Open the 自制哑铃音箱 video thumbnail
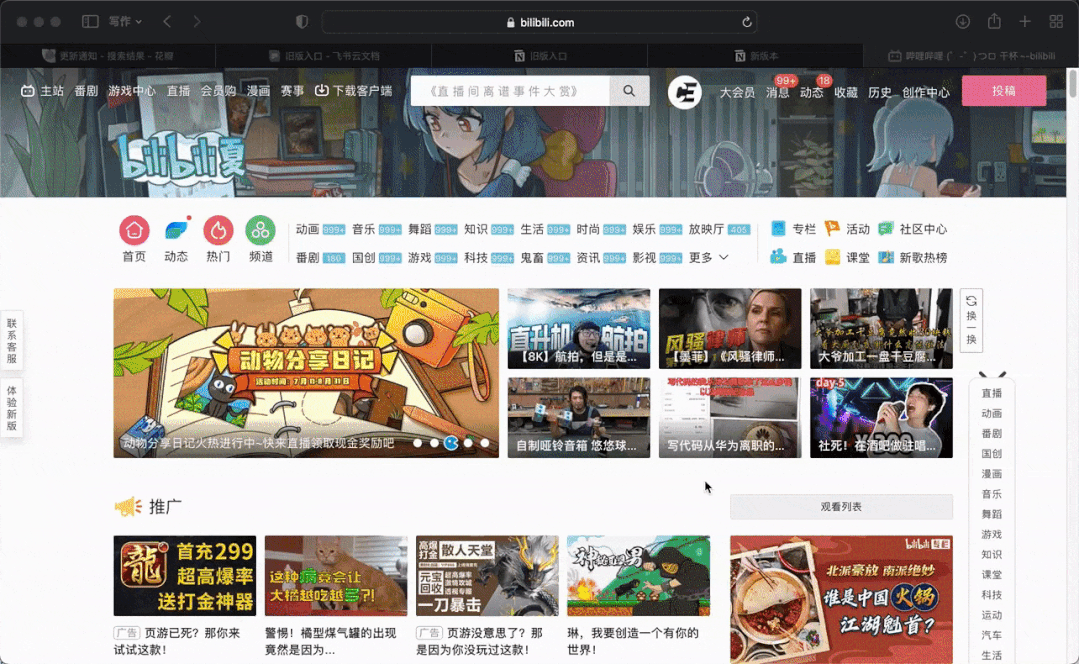 tap(579, 418)
